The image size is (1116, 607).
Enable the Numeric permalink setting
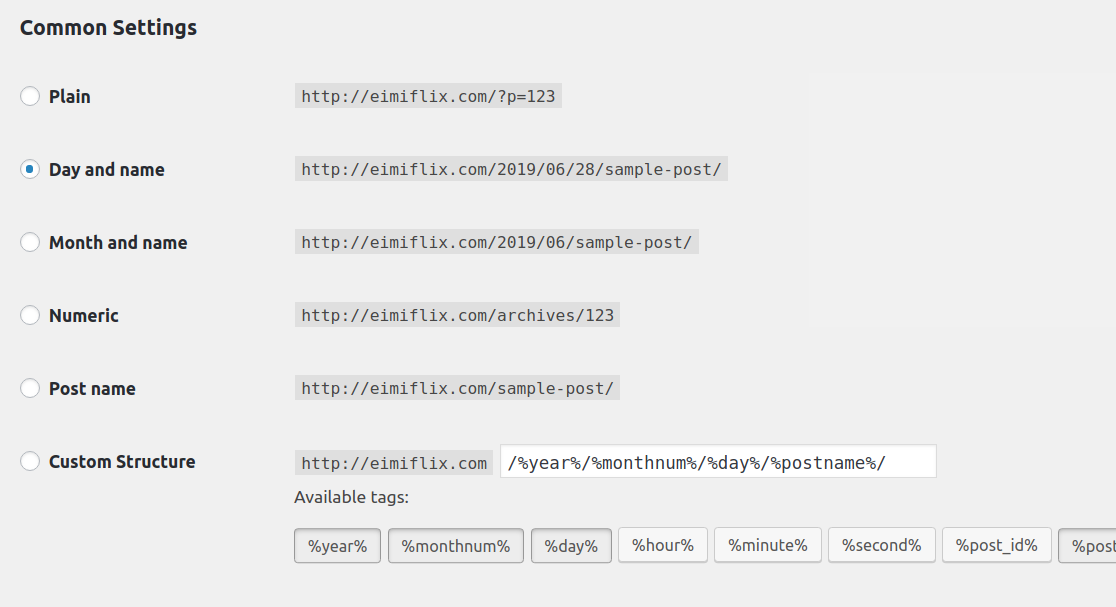[30, 315]
